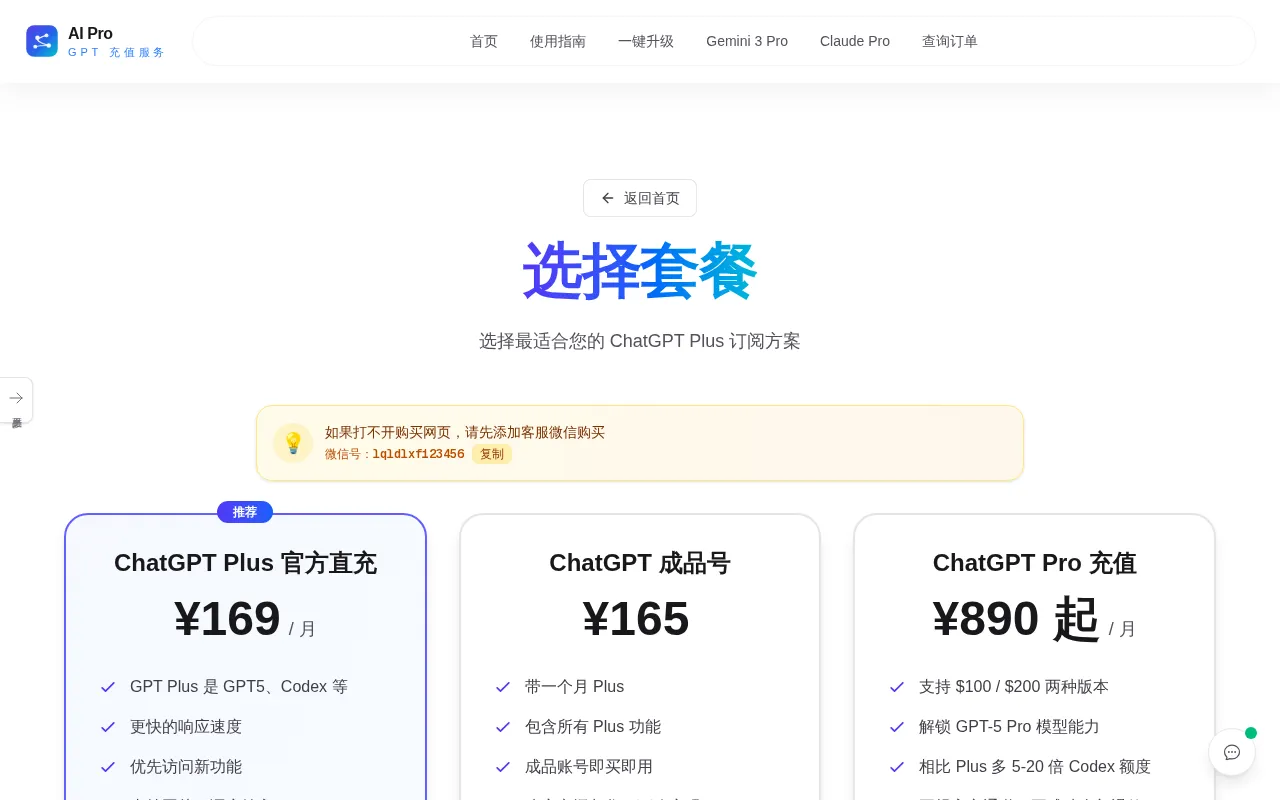Select the ChatGPT Pro 充值 card title

(1035, 563)
